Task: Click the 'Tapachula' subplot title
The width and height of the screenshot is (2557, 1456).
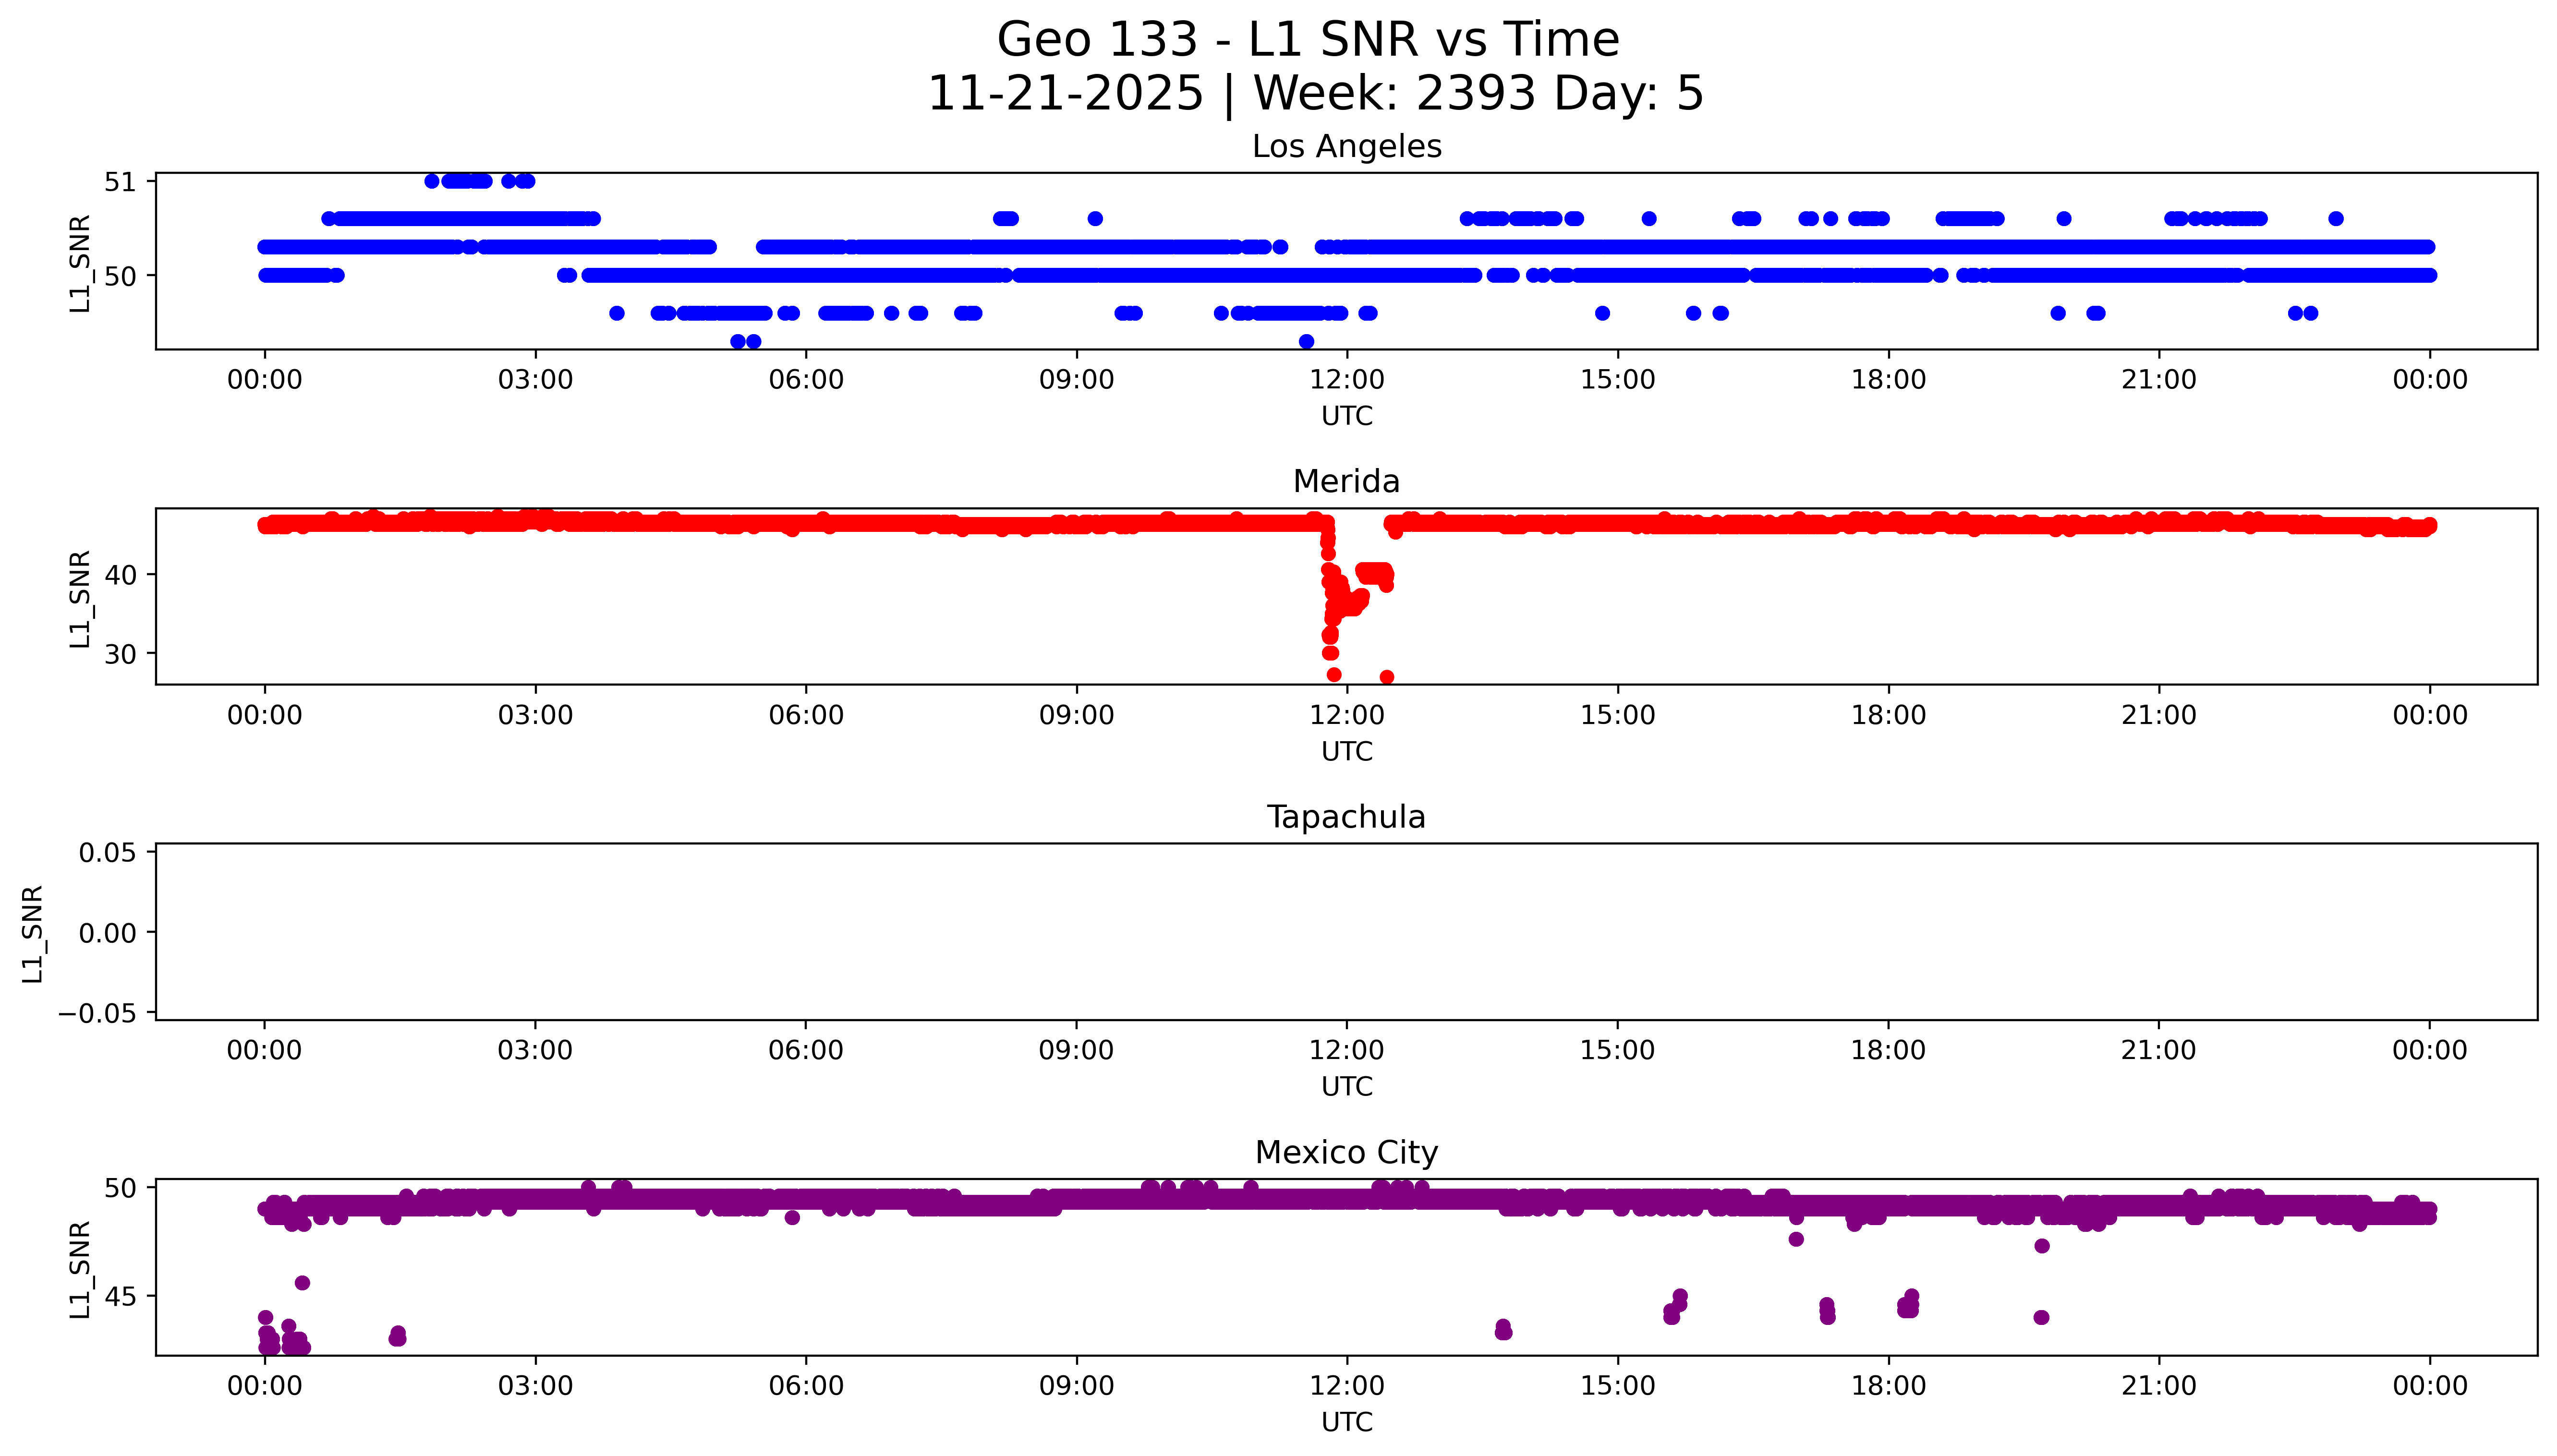Action: coord(1346,817)
